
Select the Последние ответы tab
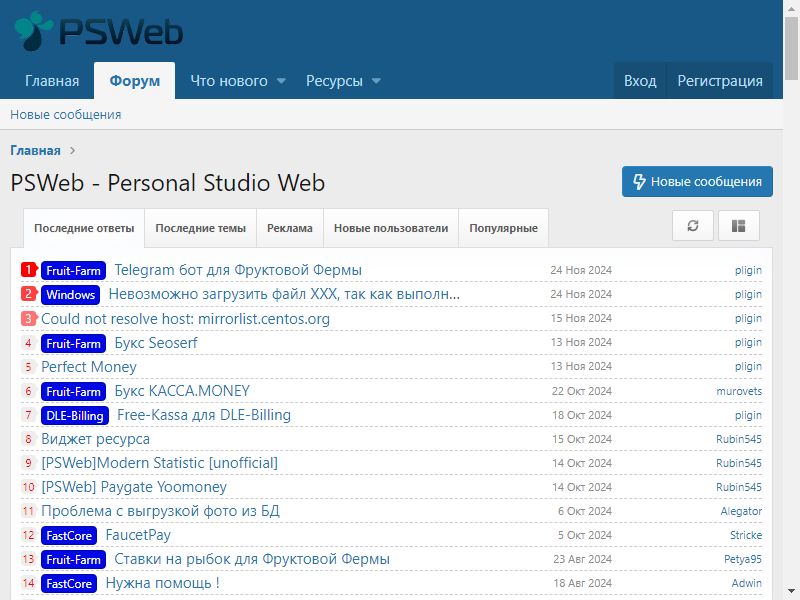tap(84, 228)
